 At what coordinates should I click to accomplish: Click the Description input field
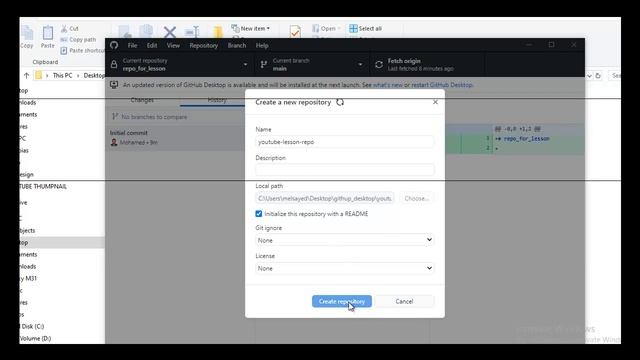tap(344, 170)
